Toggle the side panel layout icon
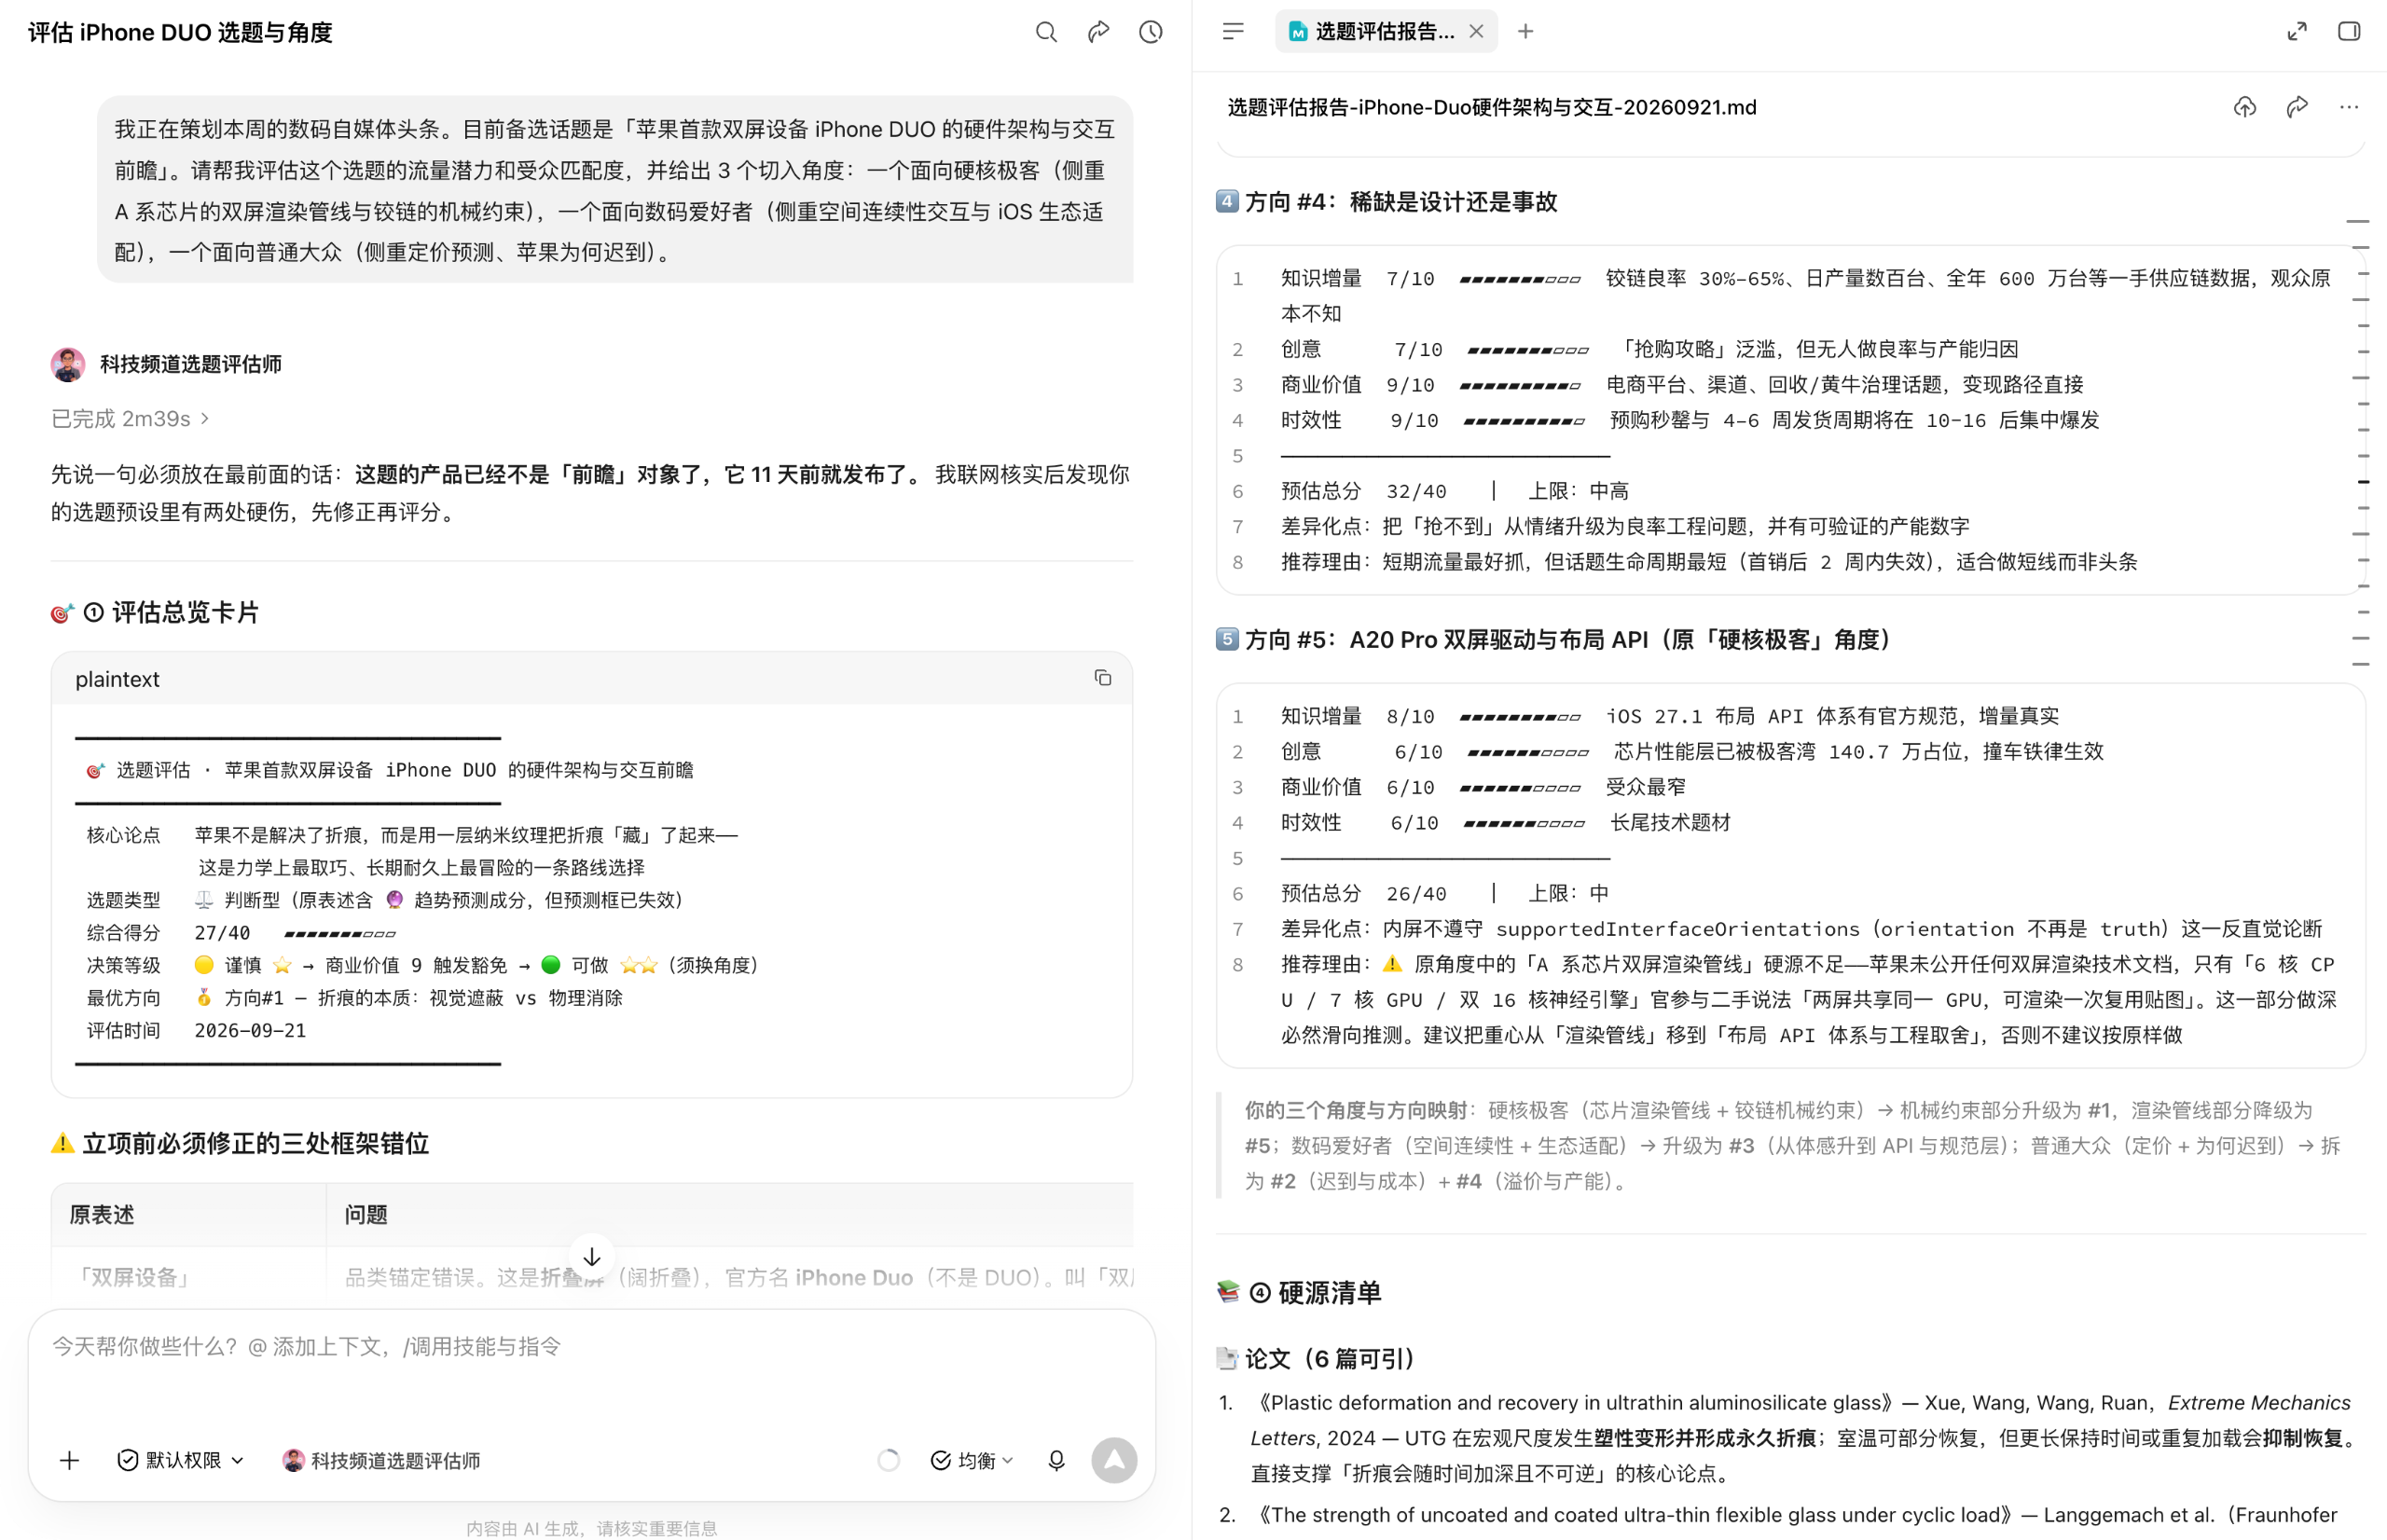 [x=2349, y=31]
